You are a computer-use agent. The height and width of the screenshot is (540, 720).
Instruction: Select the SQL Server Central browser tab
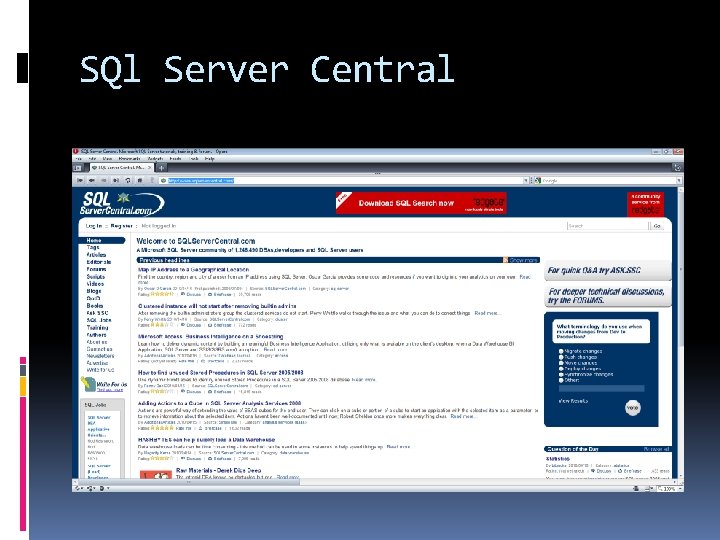[121, 168]
